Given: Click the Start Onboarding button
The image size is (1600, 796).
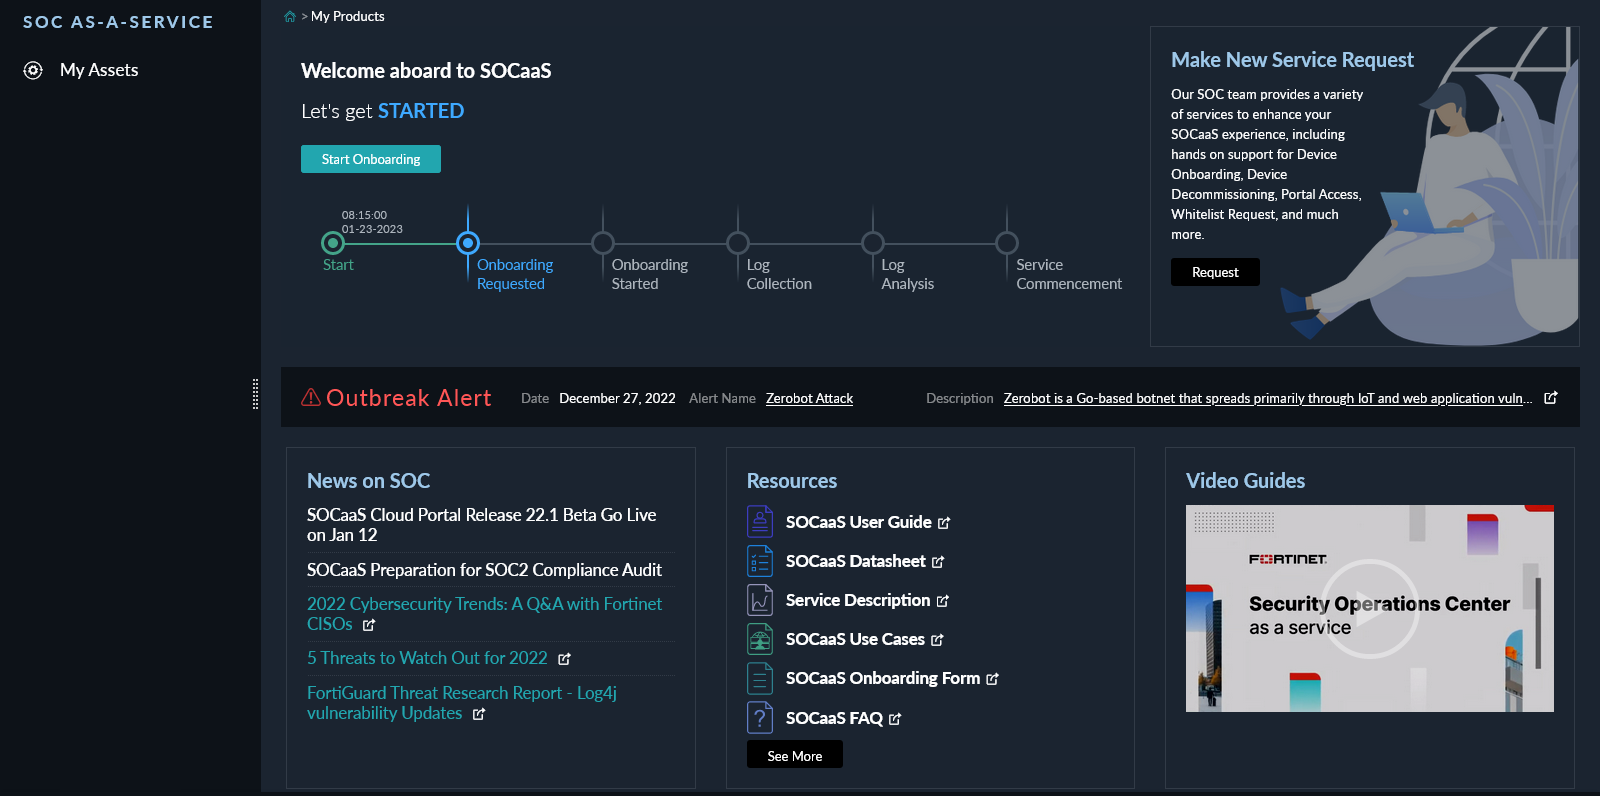Looking at the screenshot, I should pyautogui.click(x=371, y=159).
